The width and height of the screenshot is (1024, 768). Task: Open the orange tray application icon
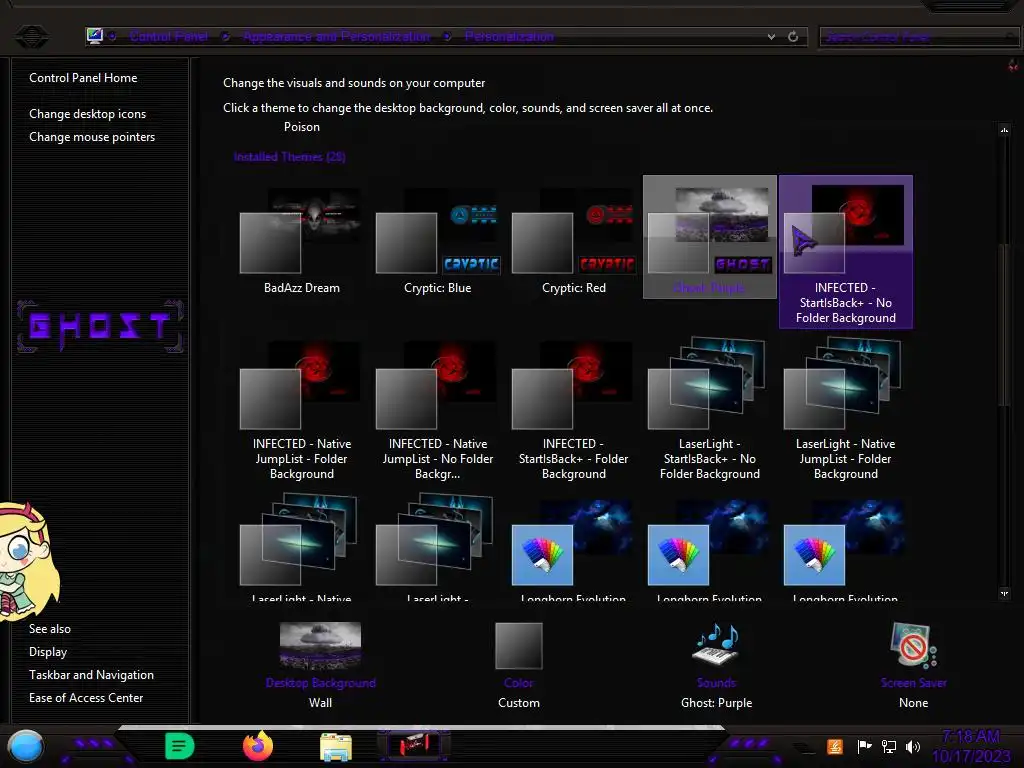(835, 746)
